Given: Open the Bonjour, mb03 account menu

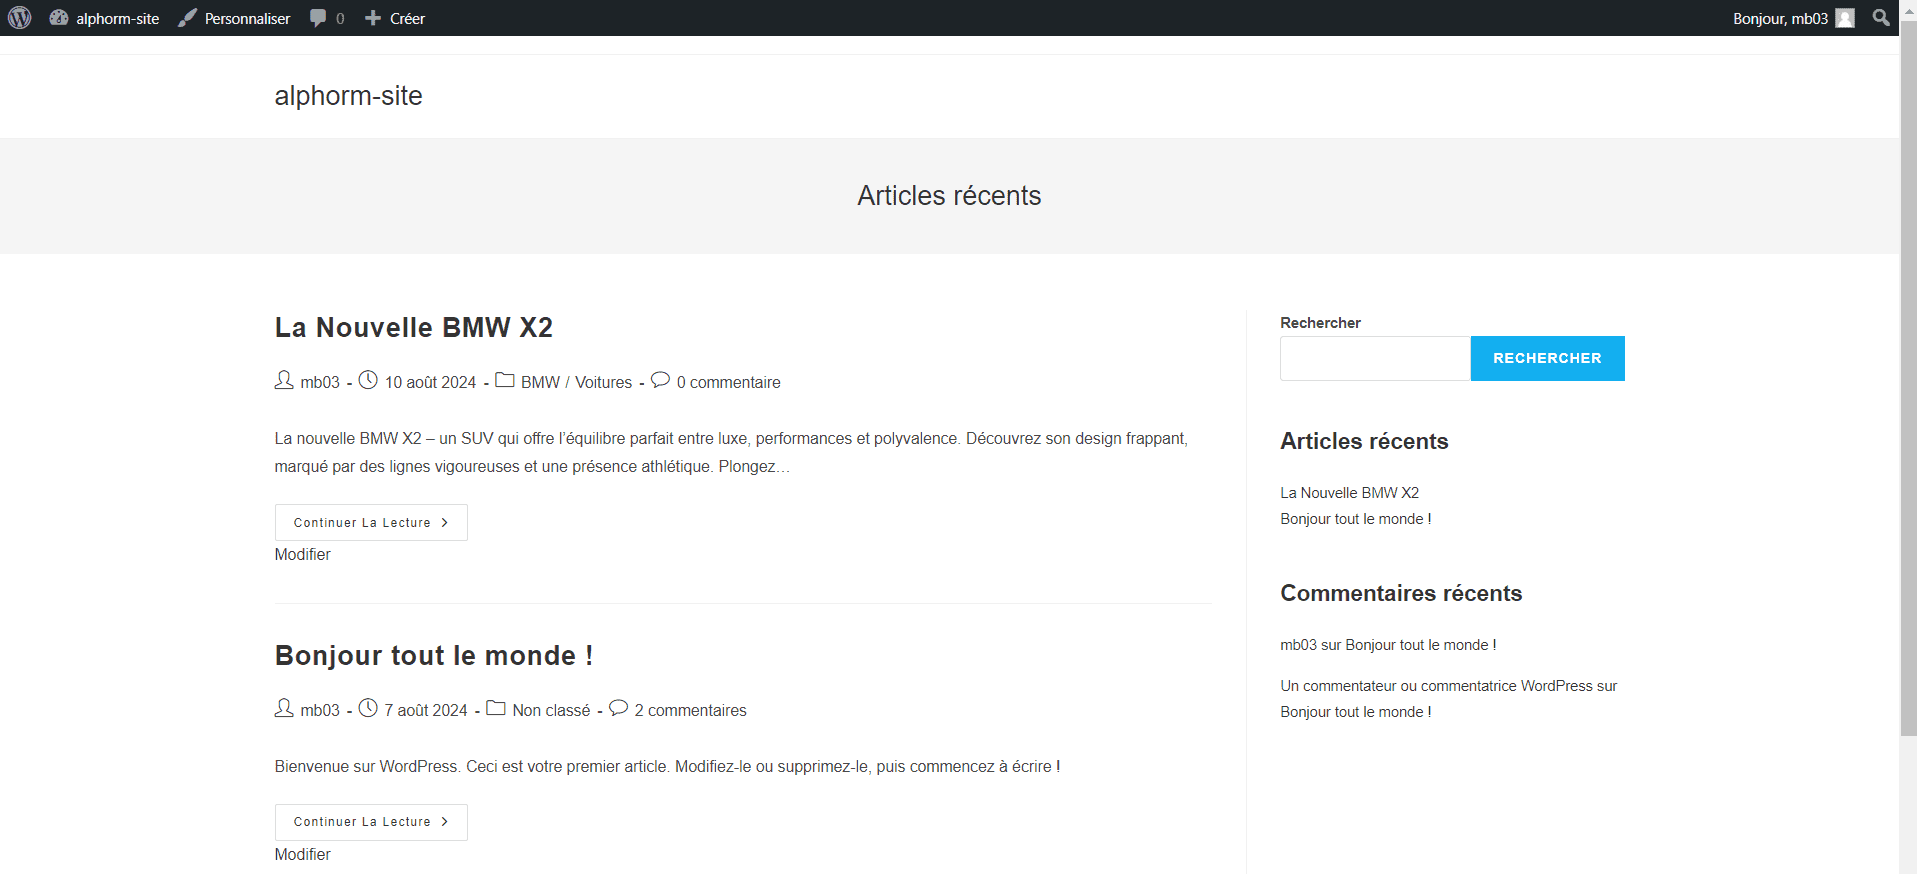Looking at the screenshot, I should (1792, 18).
